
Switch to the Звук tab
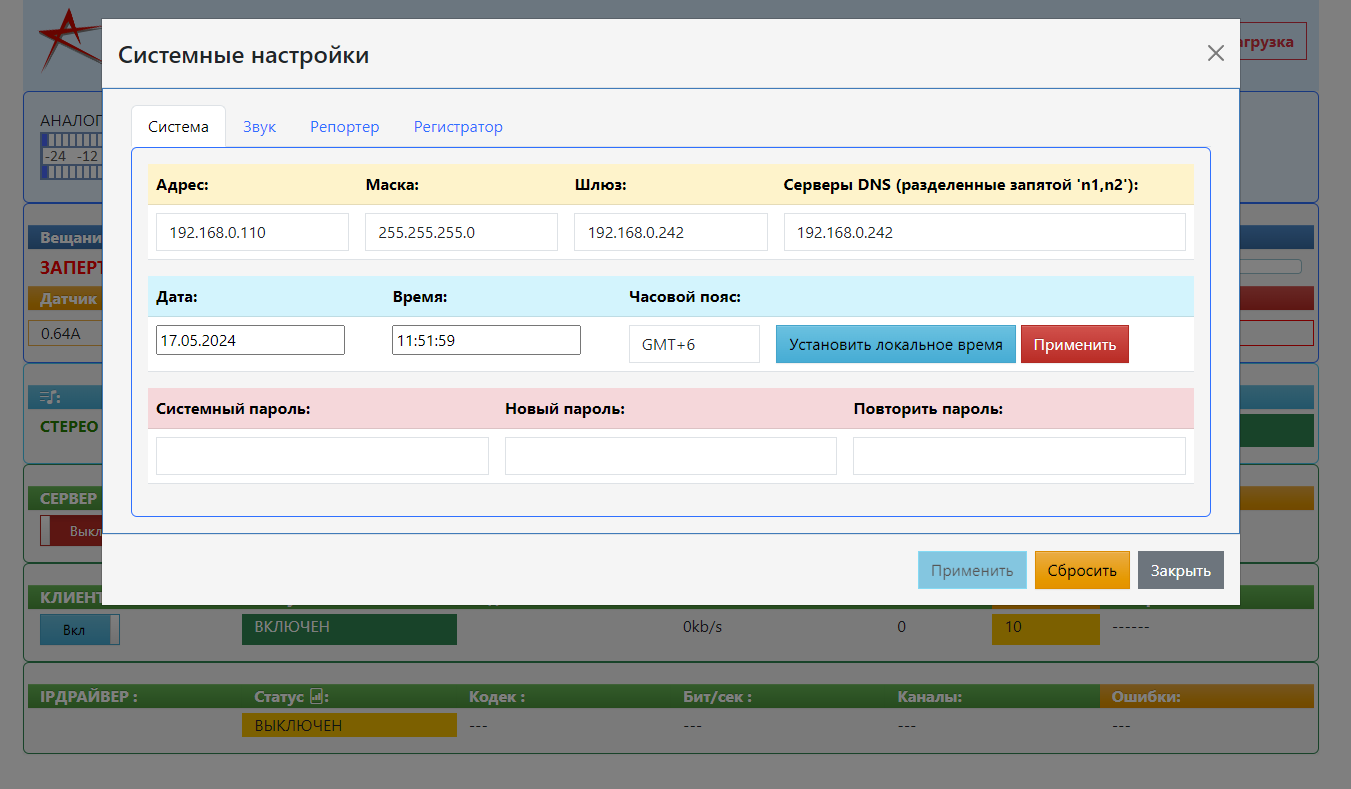pos(259,127)
